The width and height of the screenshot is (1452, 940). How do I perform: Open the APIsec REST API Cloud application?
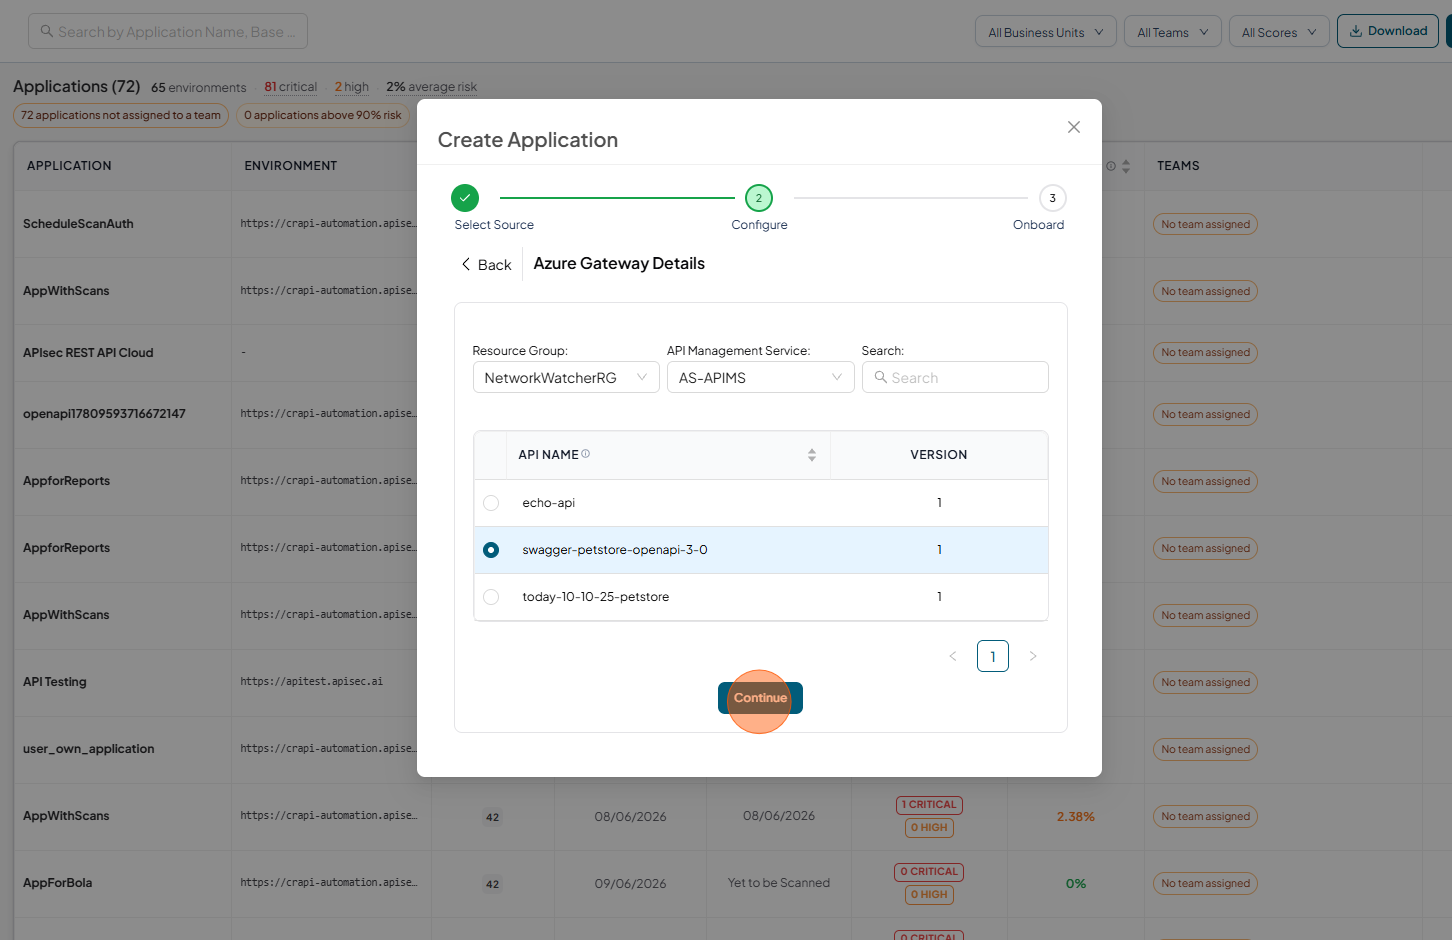pos(88,353)
